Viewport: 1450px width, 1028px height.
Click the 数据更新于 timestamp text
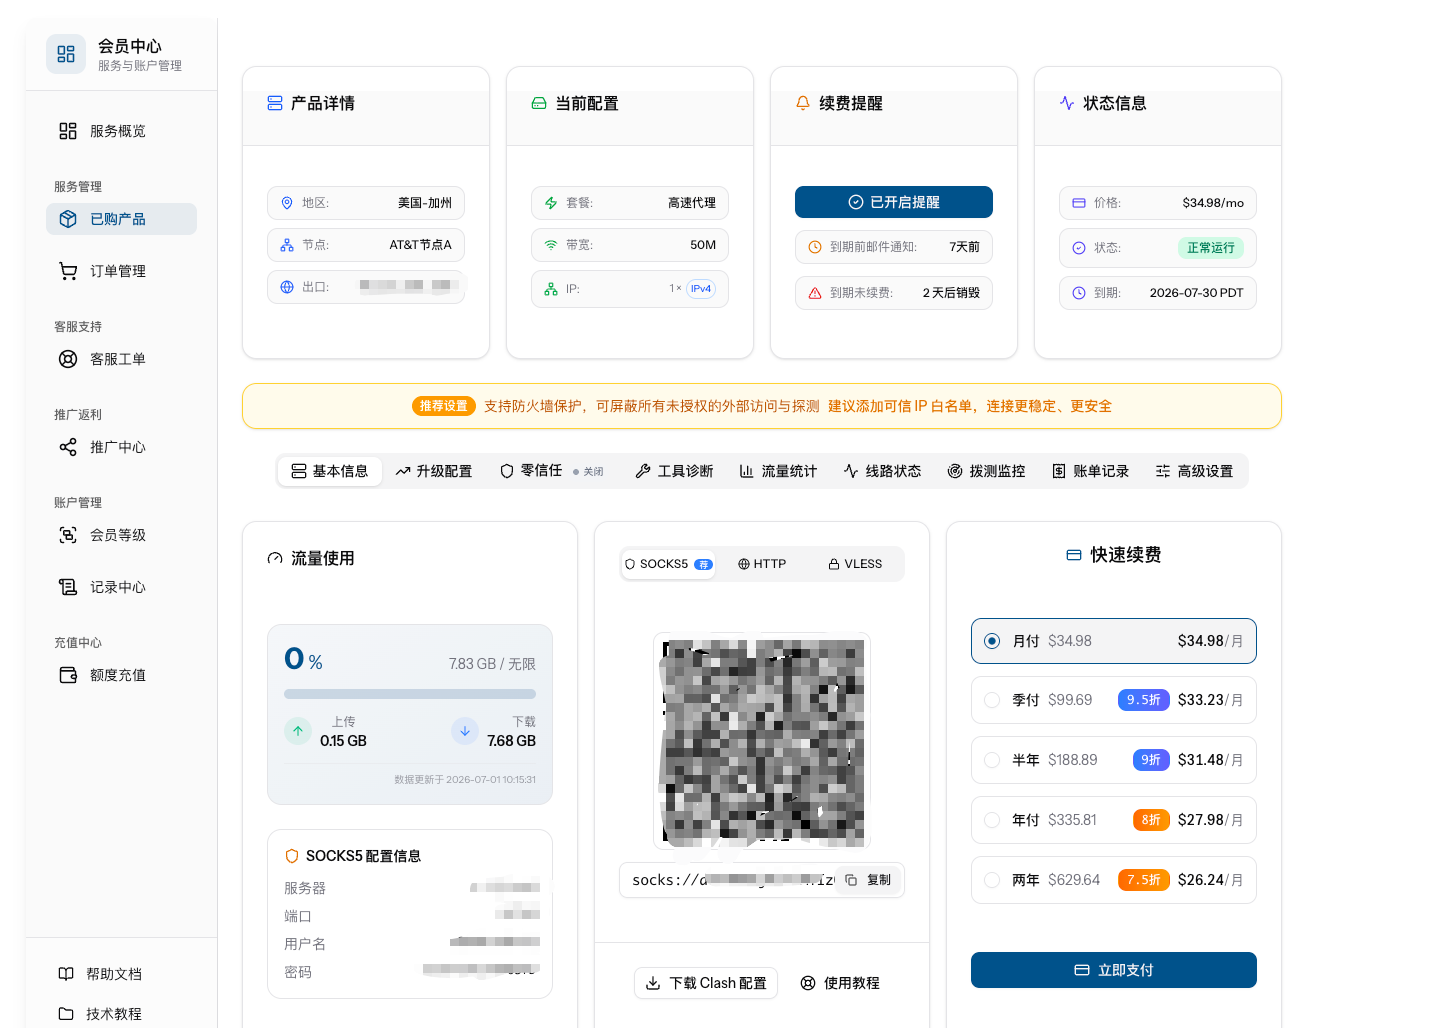click(x=465, y=780)
